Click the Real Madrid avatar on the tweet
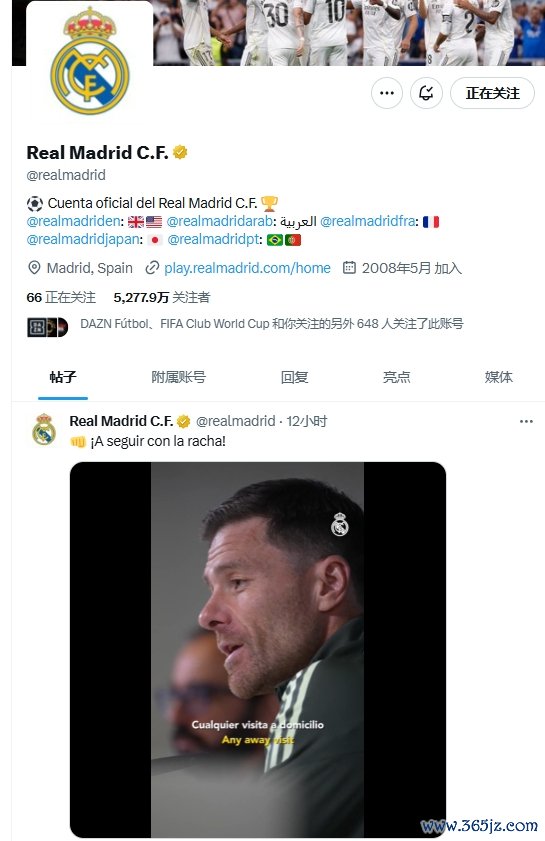Image resolution: width=545 pixels, height=841 pixels. [x=44, y=430]
